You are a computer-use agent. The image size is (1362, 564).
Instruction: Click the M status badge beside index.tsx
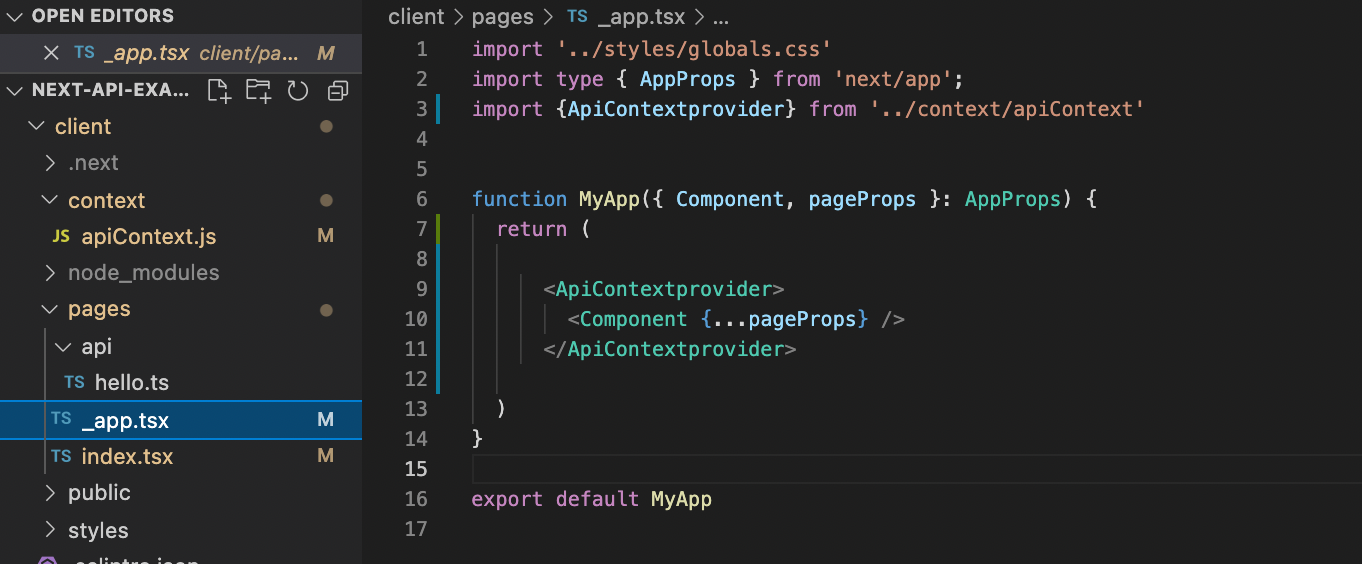coord(325,456)
